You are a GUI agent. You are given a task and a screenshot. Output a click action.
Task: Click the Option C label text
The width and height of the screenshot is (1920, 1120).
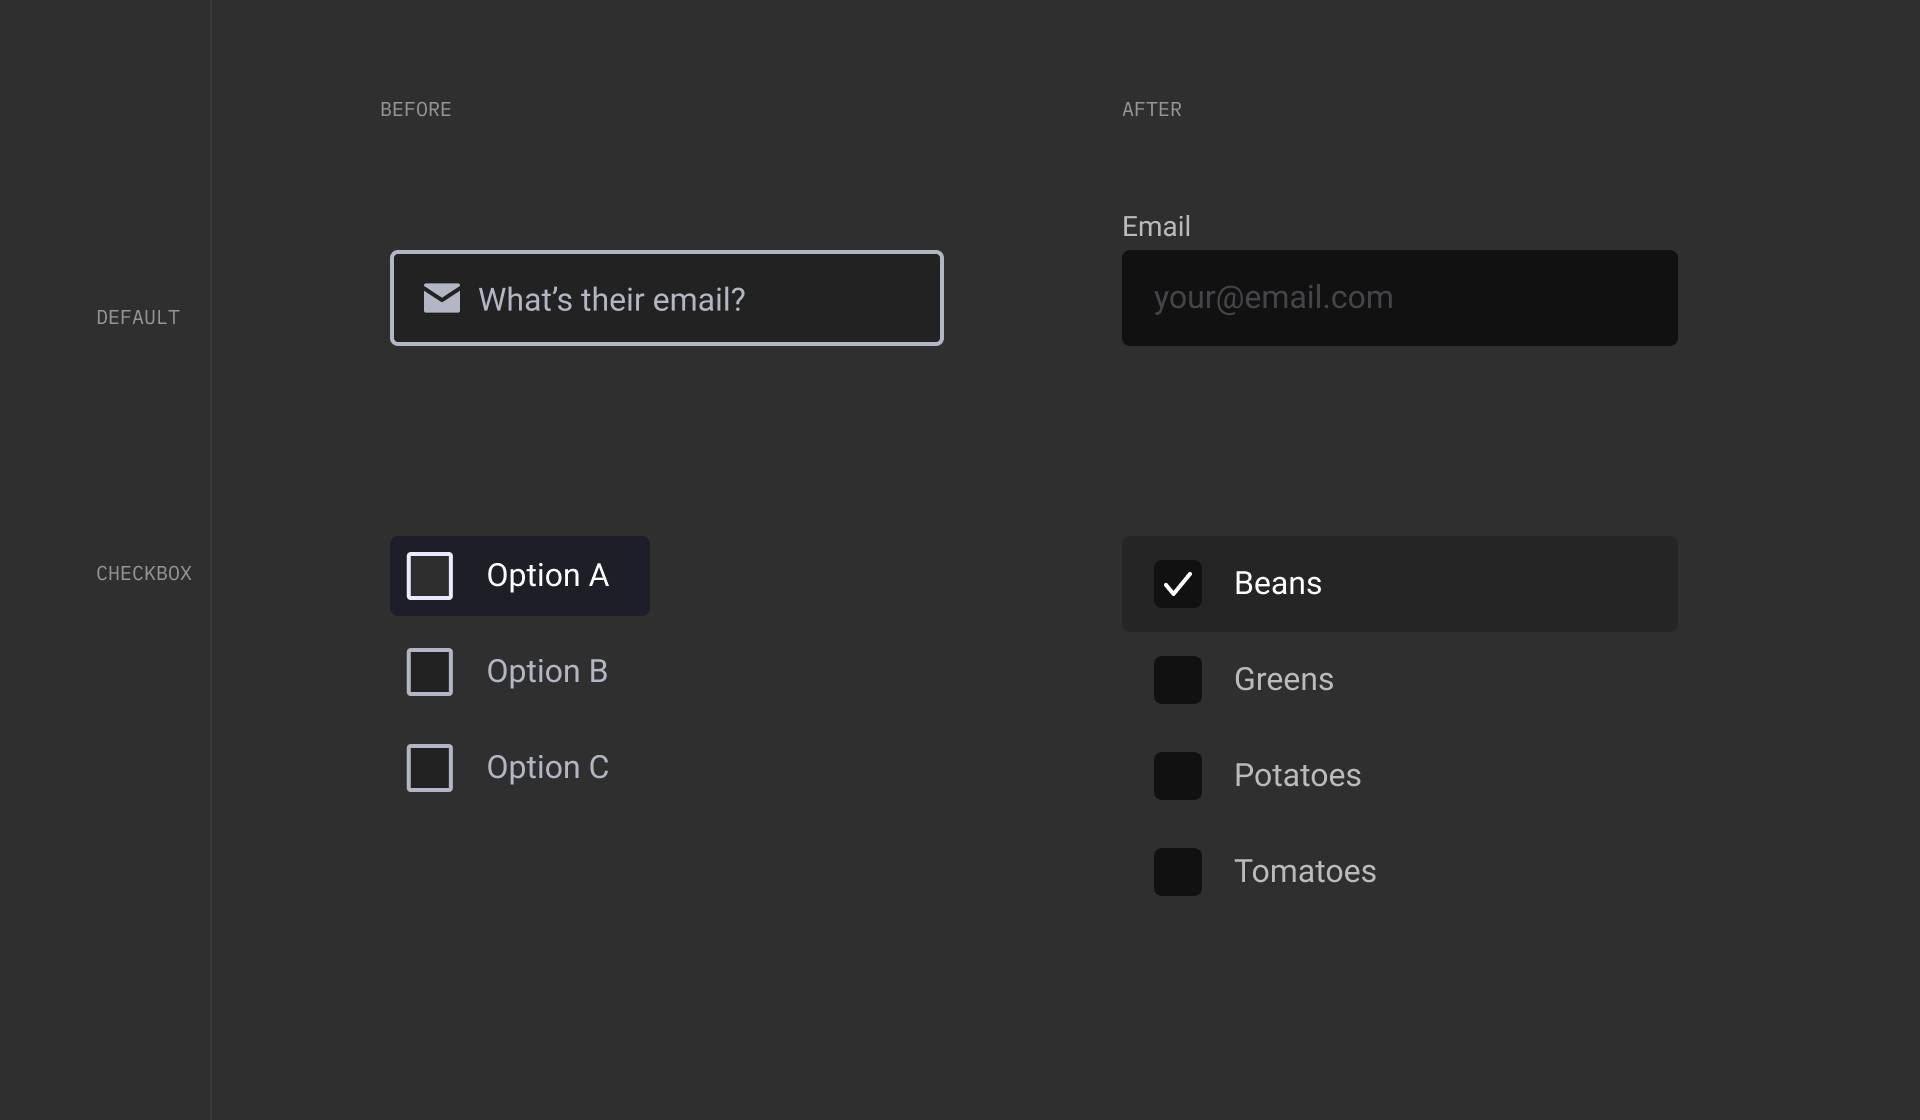(547, 768)
